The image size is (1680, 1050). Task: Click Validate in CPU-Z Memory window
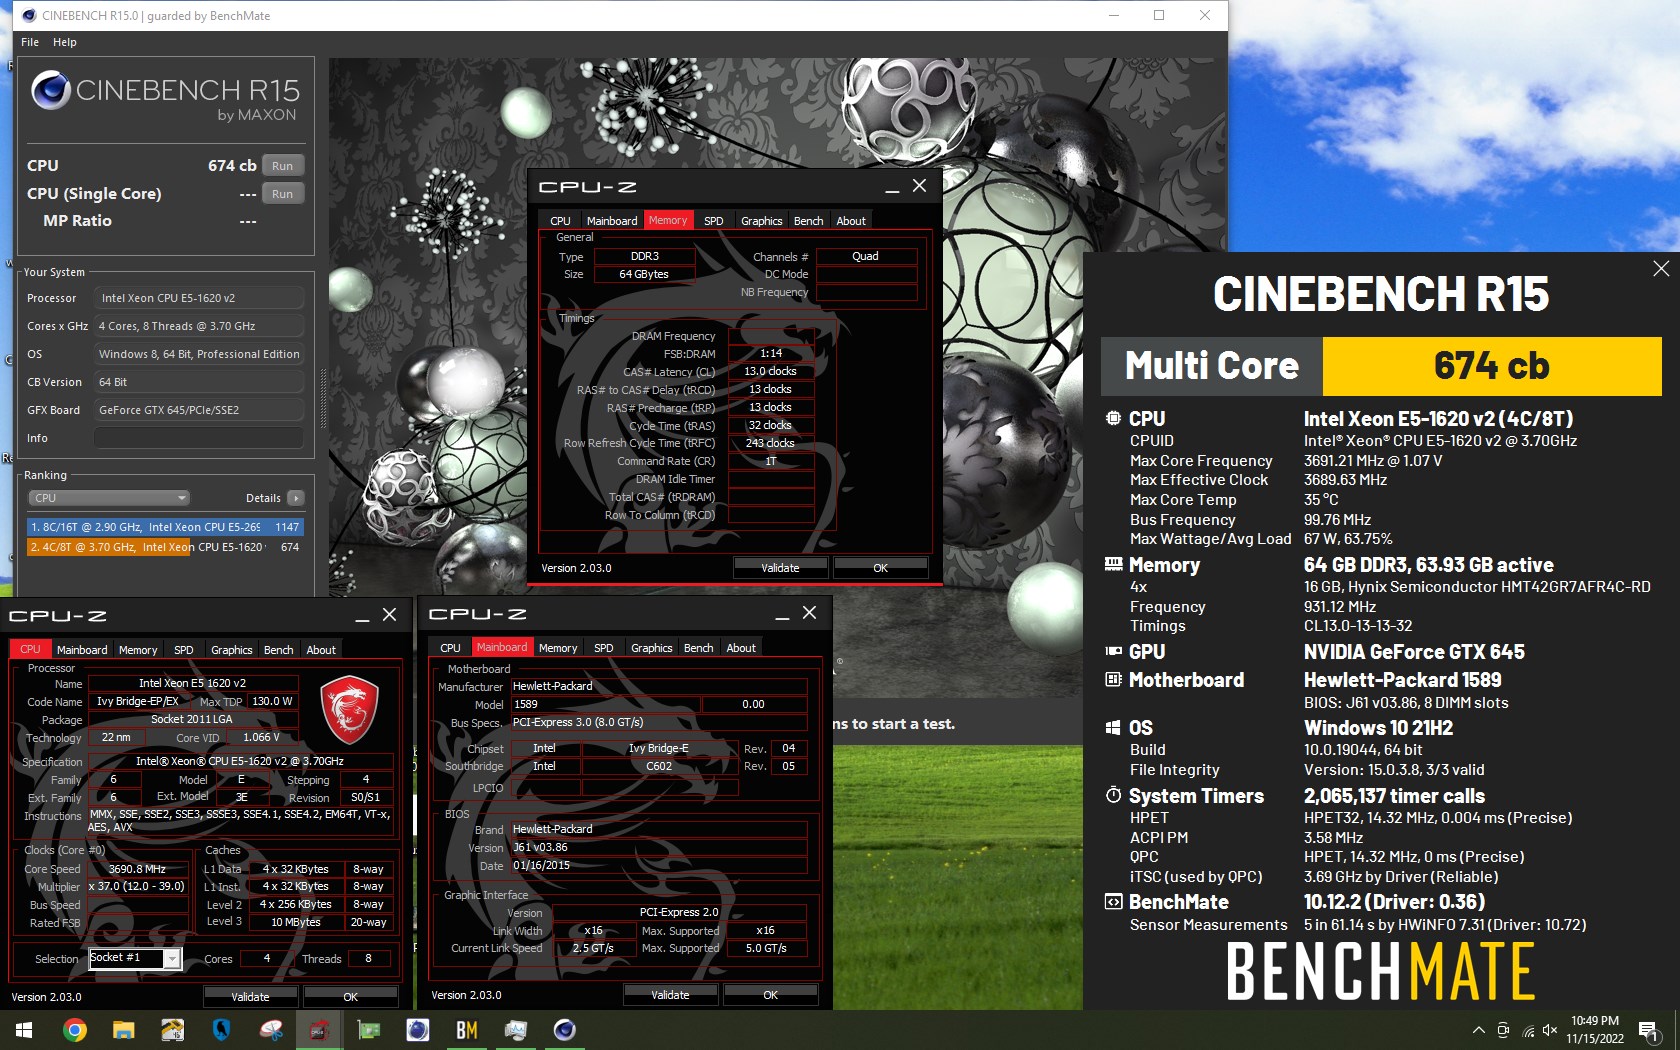780,568
